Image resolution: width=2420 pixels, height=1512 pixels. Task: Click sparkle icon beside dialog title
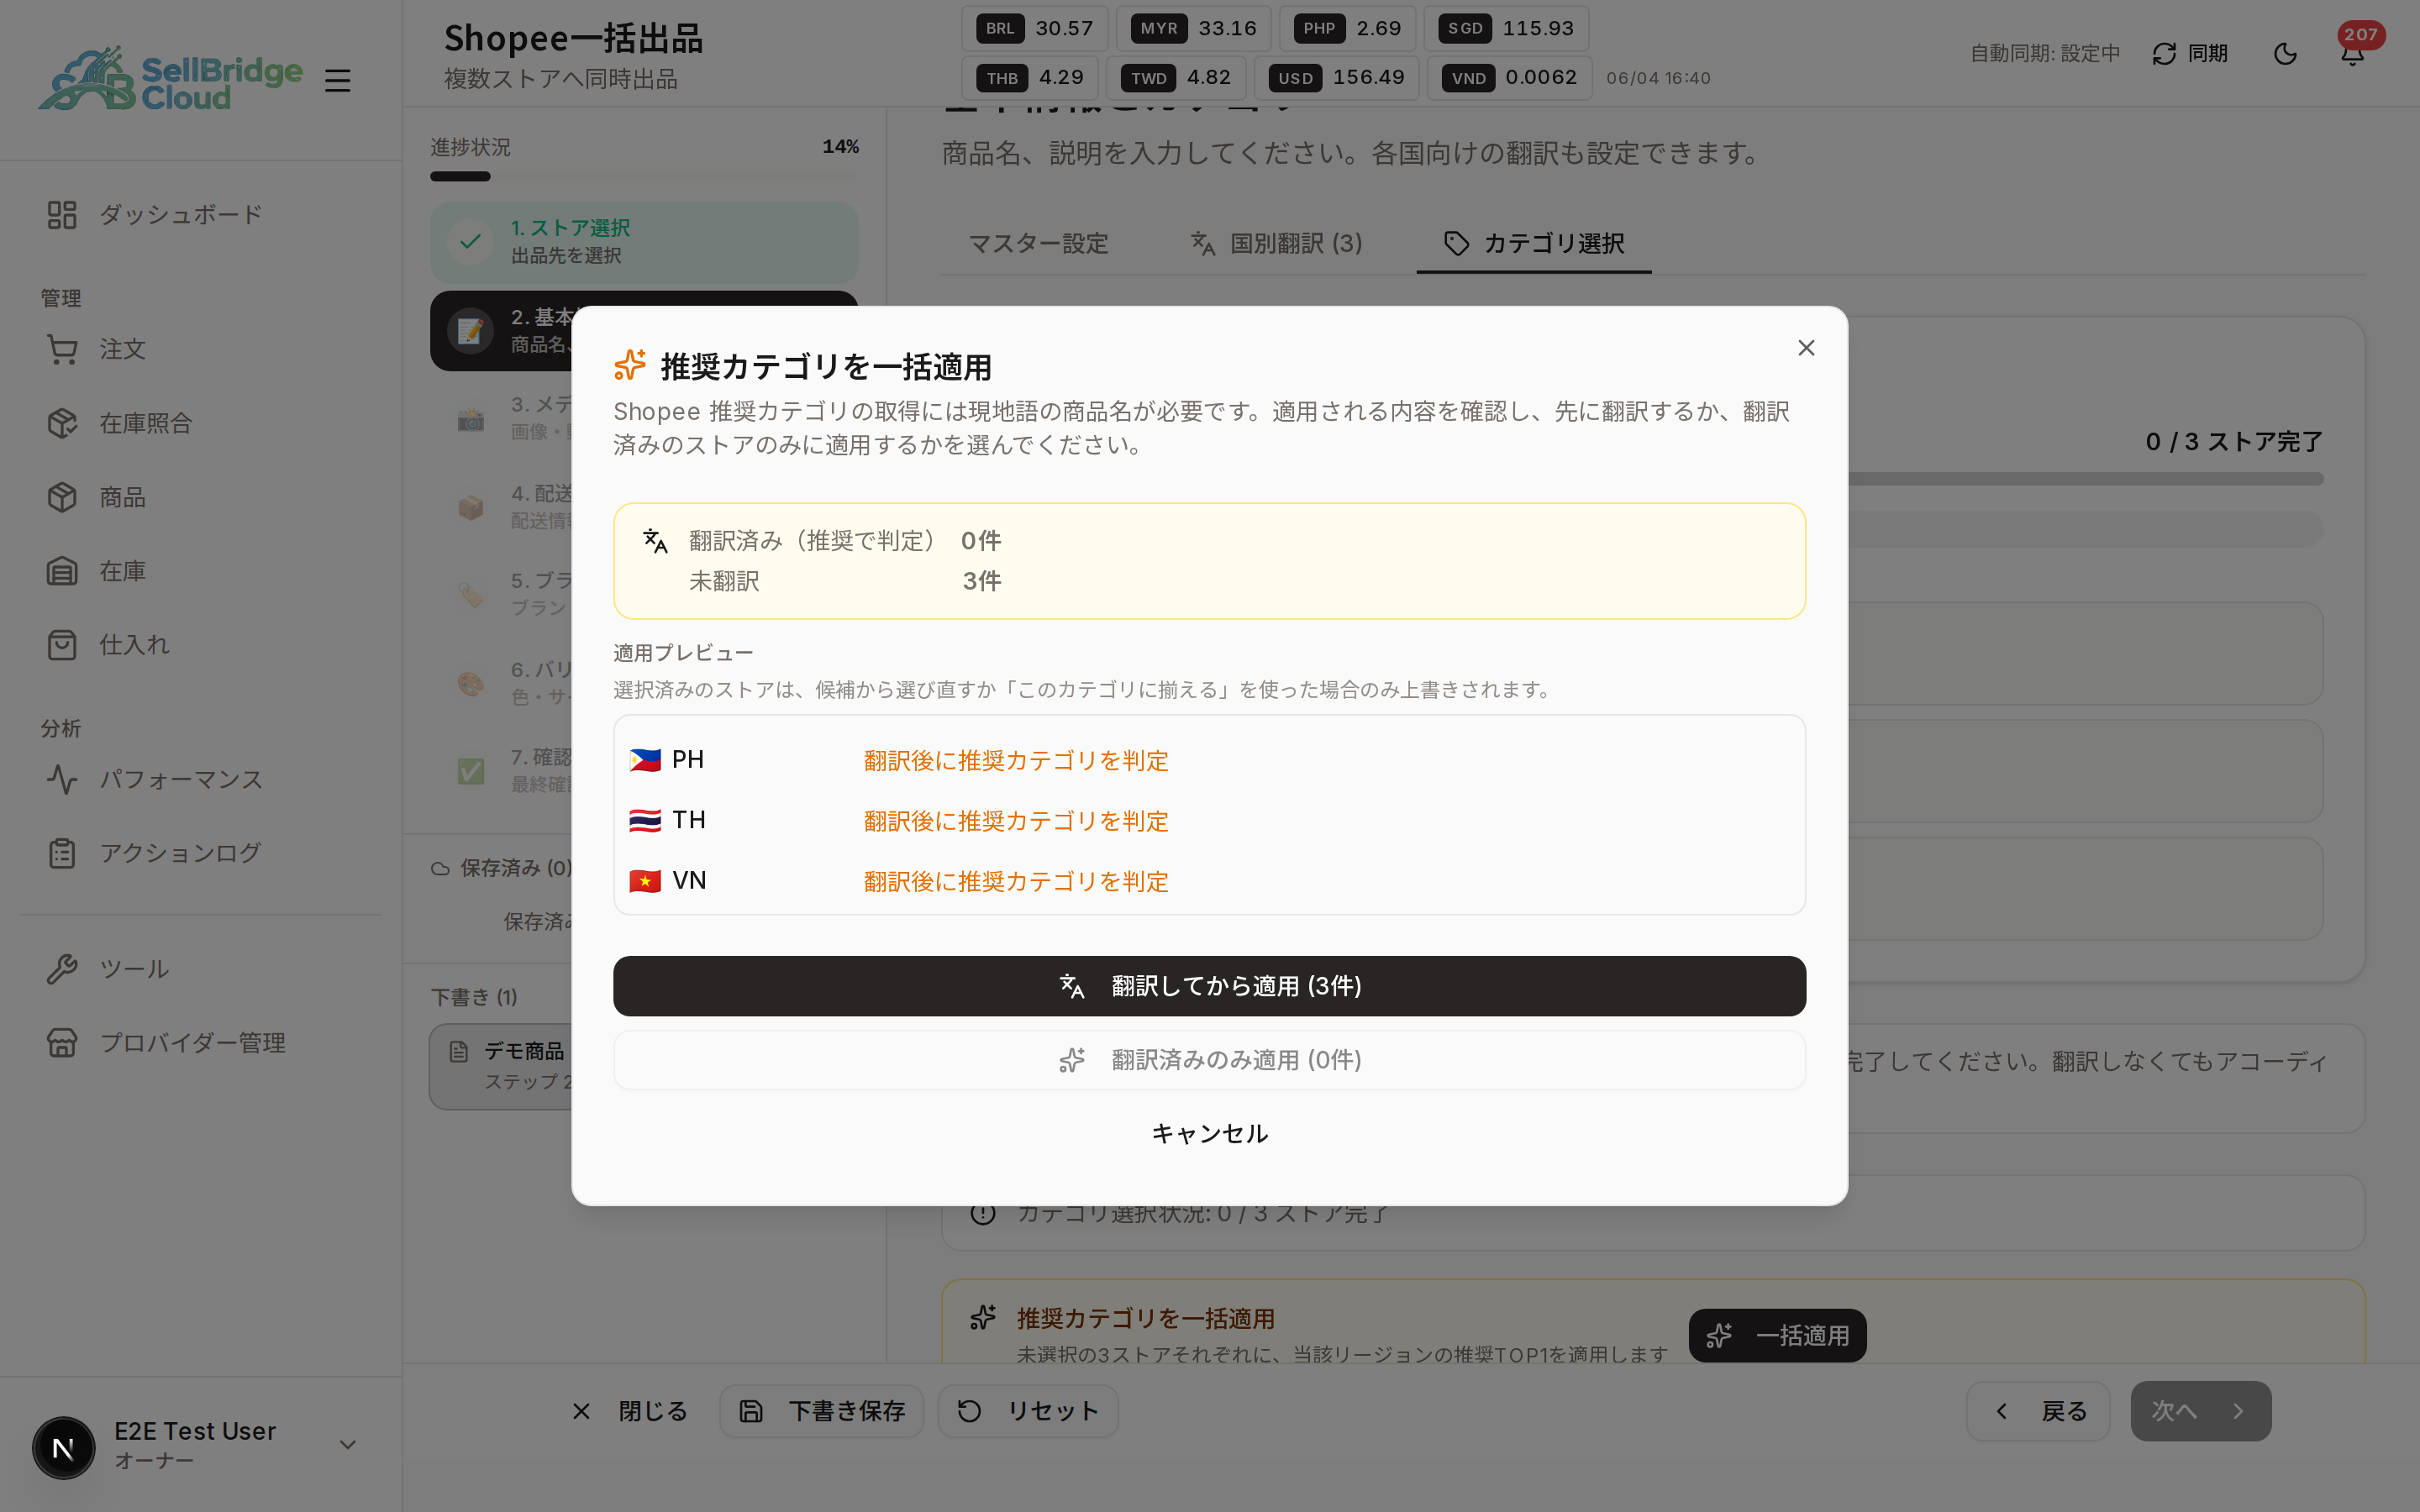point(630,365)
